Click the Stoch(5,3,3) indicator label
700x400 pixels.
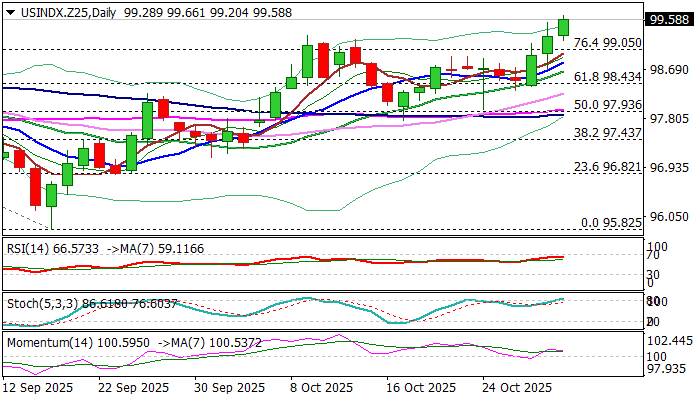pos(43,304)
